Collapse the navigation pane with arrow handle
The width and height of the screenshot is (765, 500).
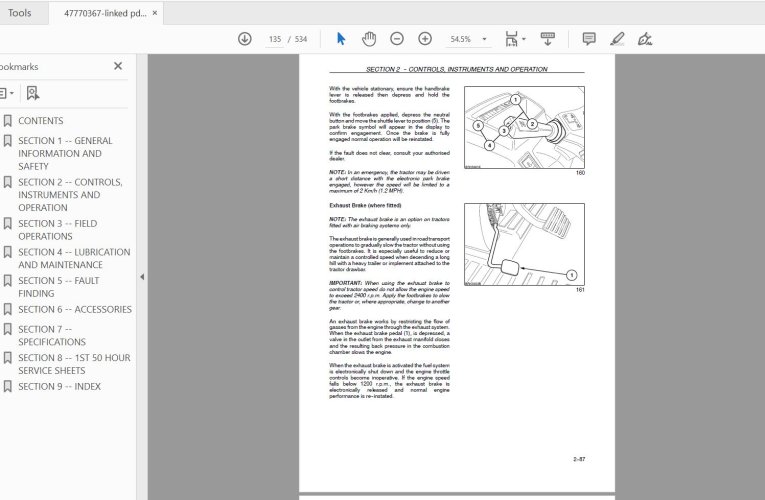pyautogui.click(x=142, y=277)
